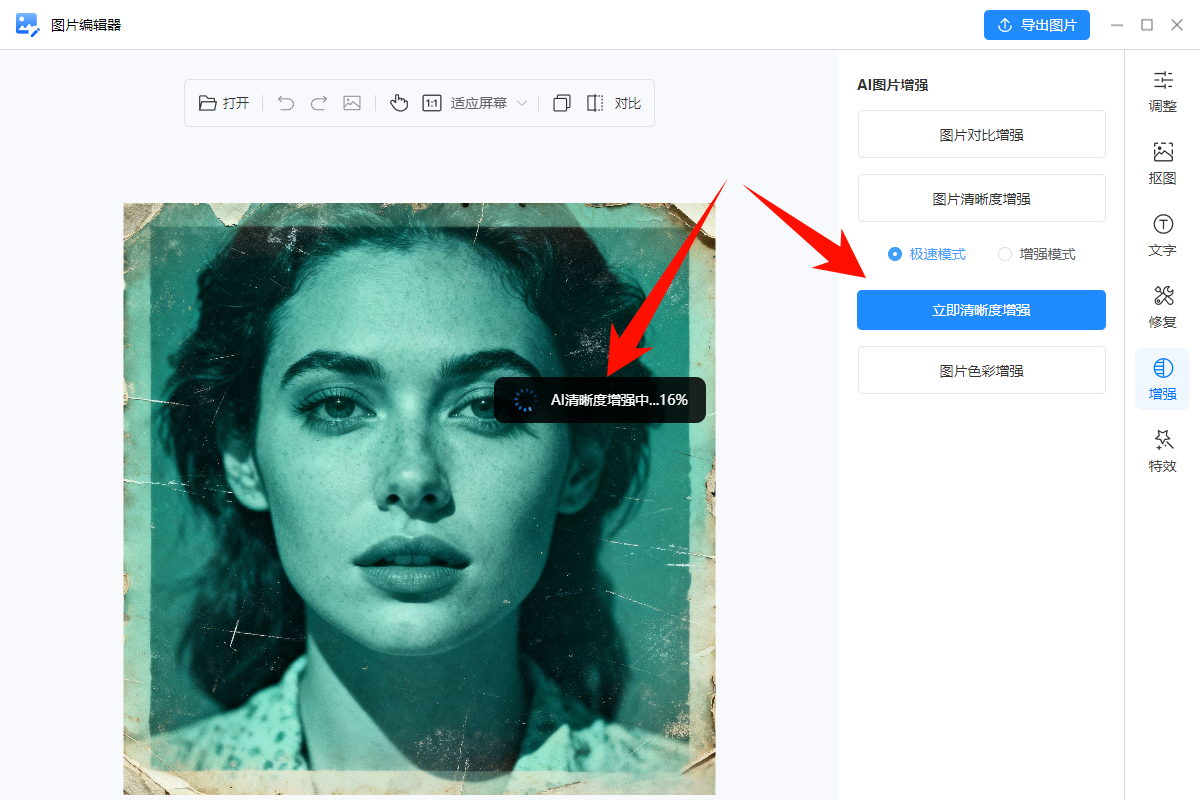Image resolution: width=1200 pixels, height=800 pixels.
Task: Open the 特效 effects tab
Action: tap(1163, 451)
